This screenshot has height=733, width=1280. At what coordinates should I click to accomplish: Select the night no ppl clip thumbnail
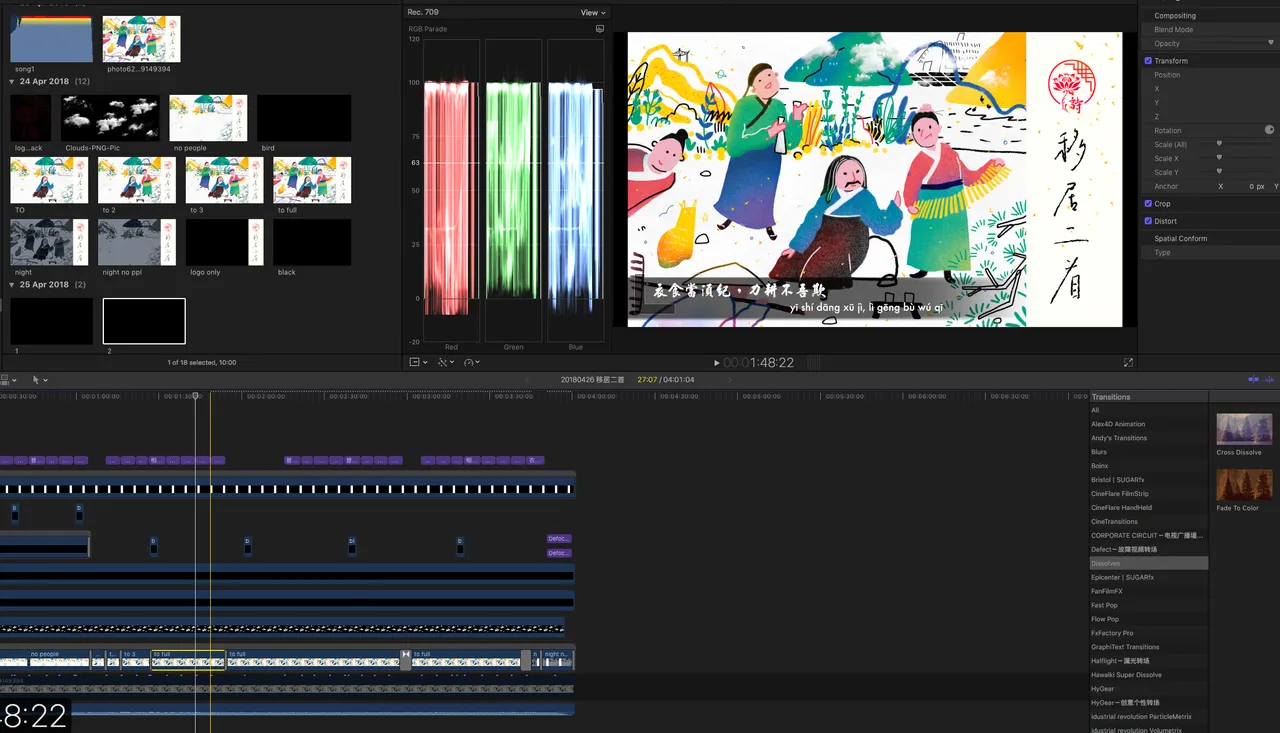coord(137,242)
